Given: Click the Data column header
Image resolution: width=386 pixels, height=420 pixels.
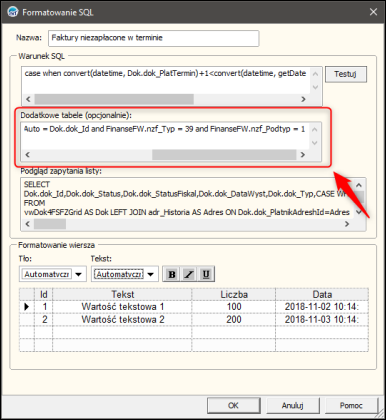Looking at the screenshot, I should point(322,294).
